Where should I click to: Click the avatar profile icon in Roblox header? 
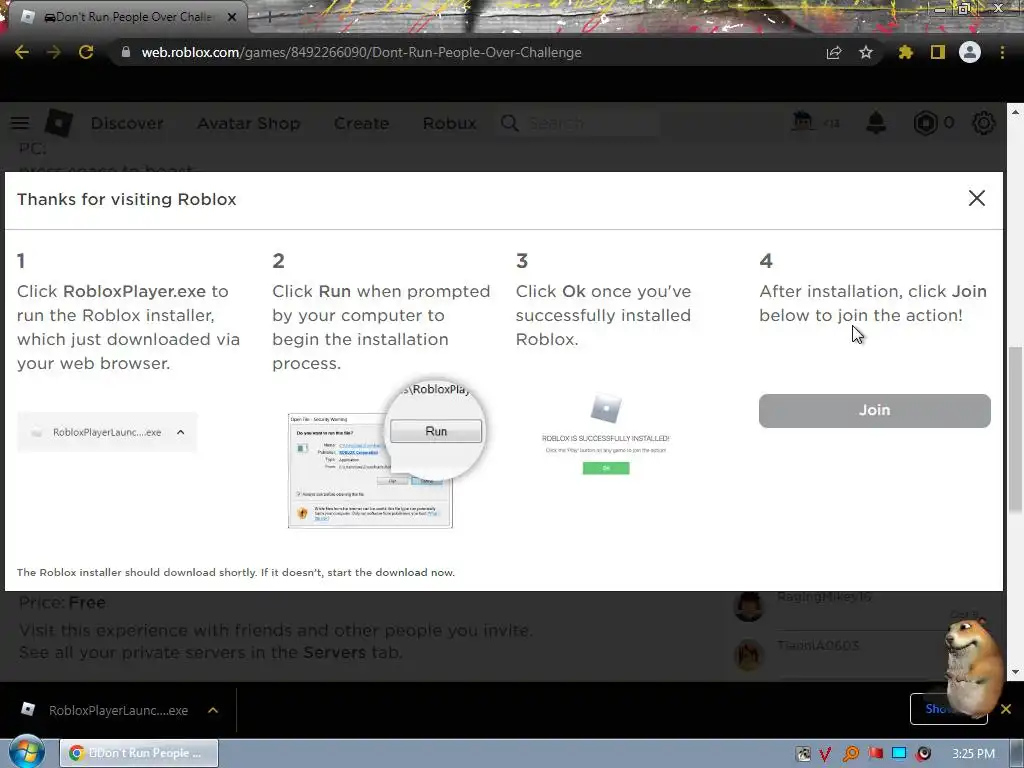click(803, 122)
